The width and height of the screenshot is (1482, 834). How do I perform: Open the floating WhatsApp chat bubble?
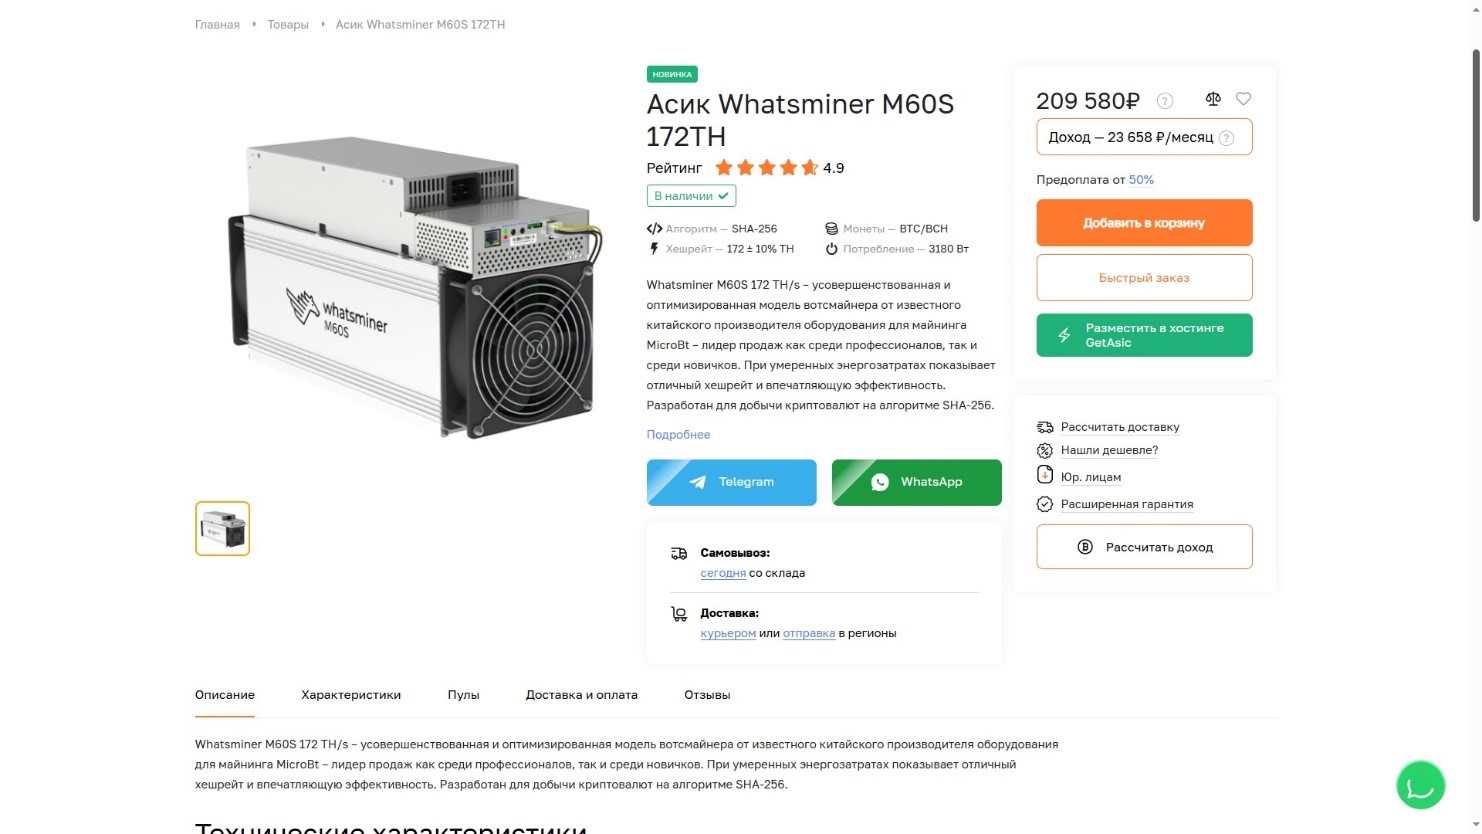pyautogui.click(x=1420, y=785)
